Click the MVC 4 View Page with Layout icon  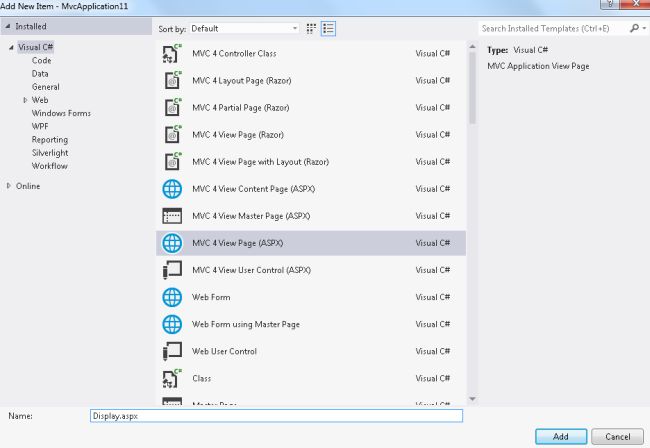coord(172,162)
